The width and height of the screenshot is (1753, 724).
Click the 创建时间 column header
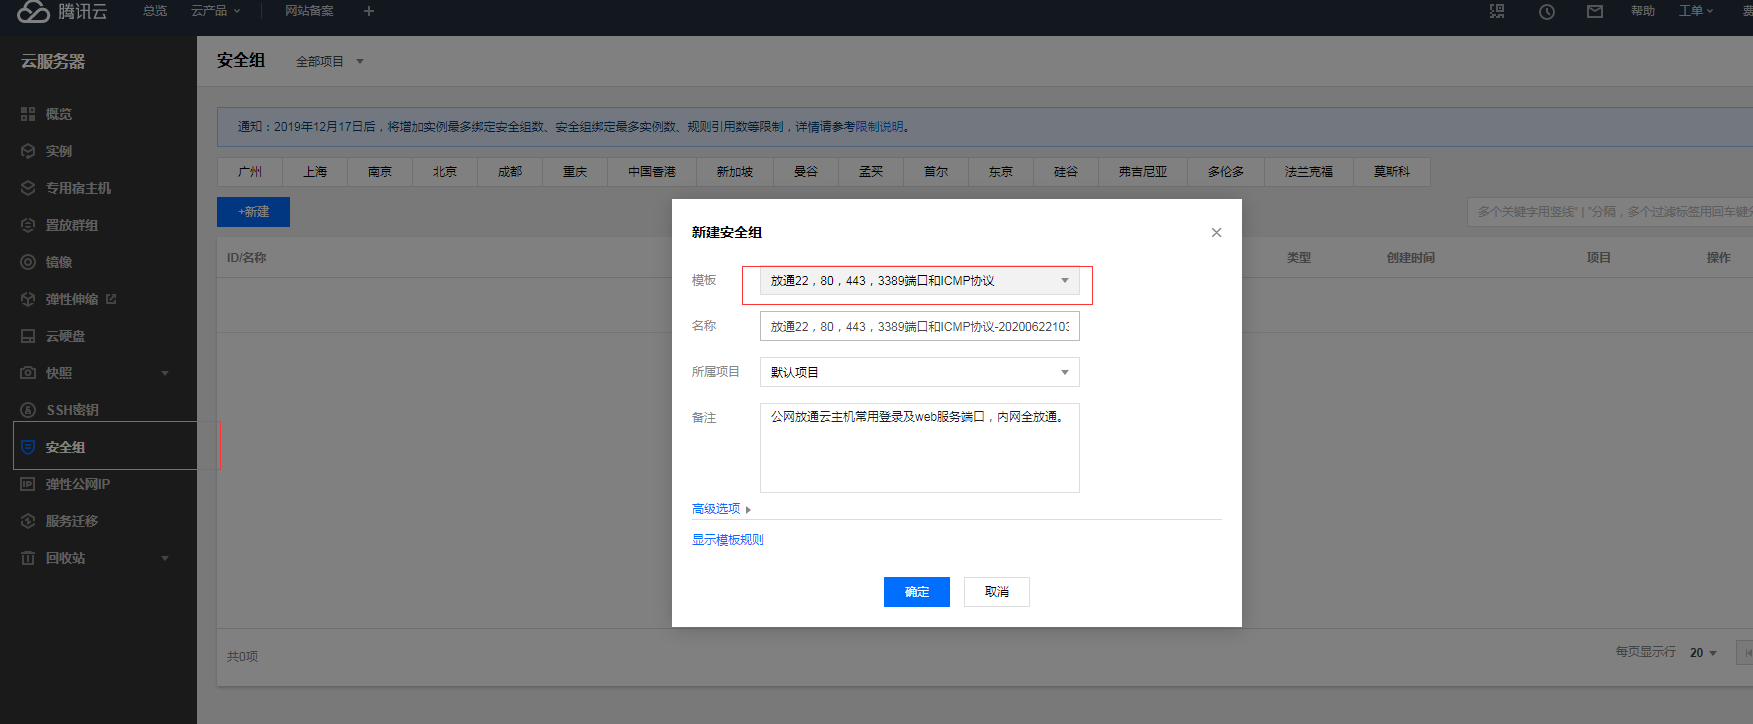(x=1410, y=258)
